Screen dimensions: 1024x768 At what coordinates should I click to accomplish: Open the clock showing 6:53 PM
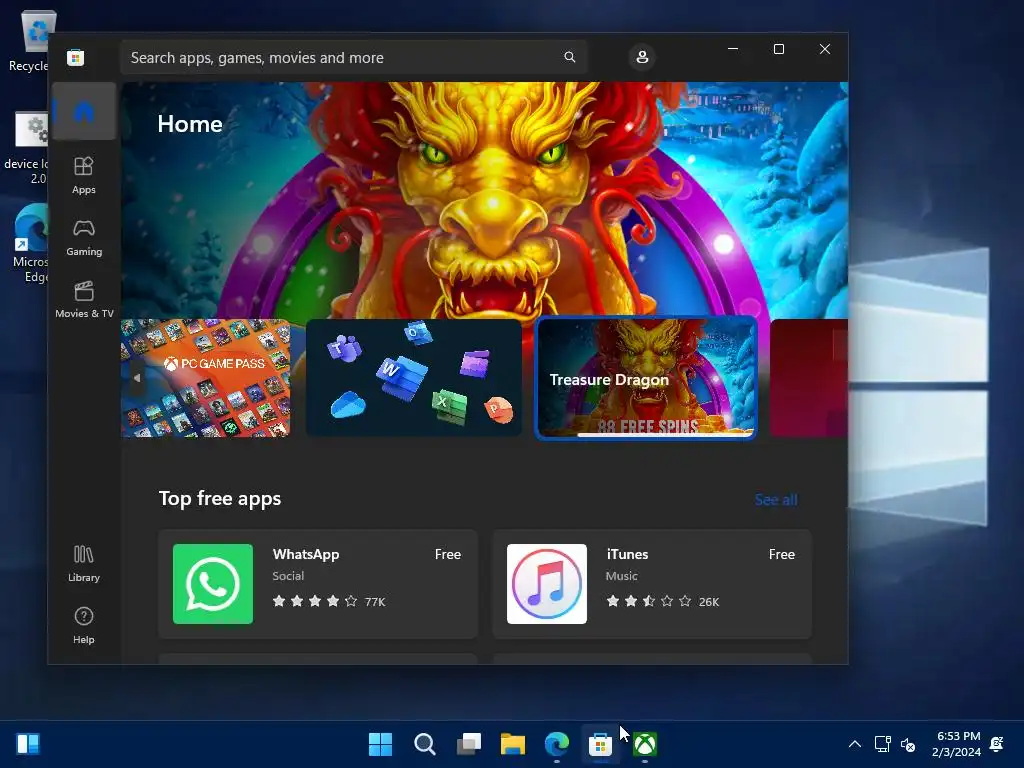click(x=956, y=744)
